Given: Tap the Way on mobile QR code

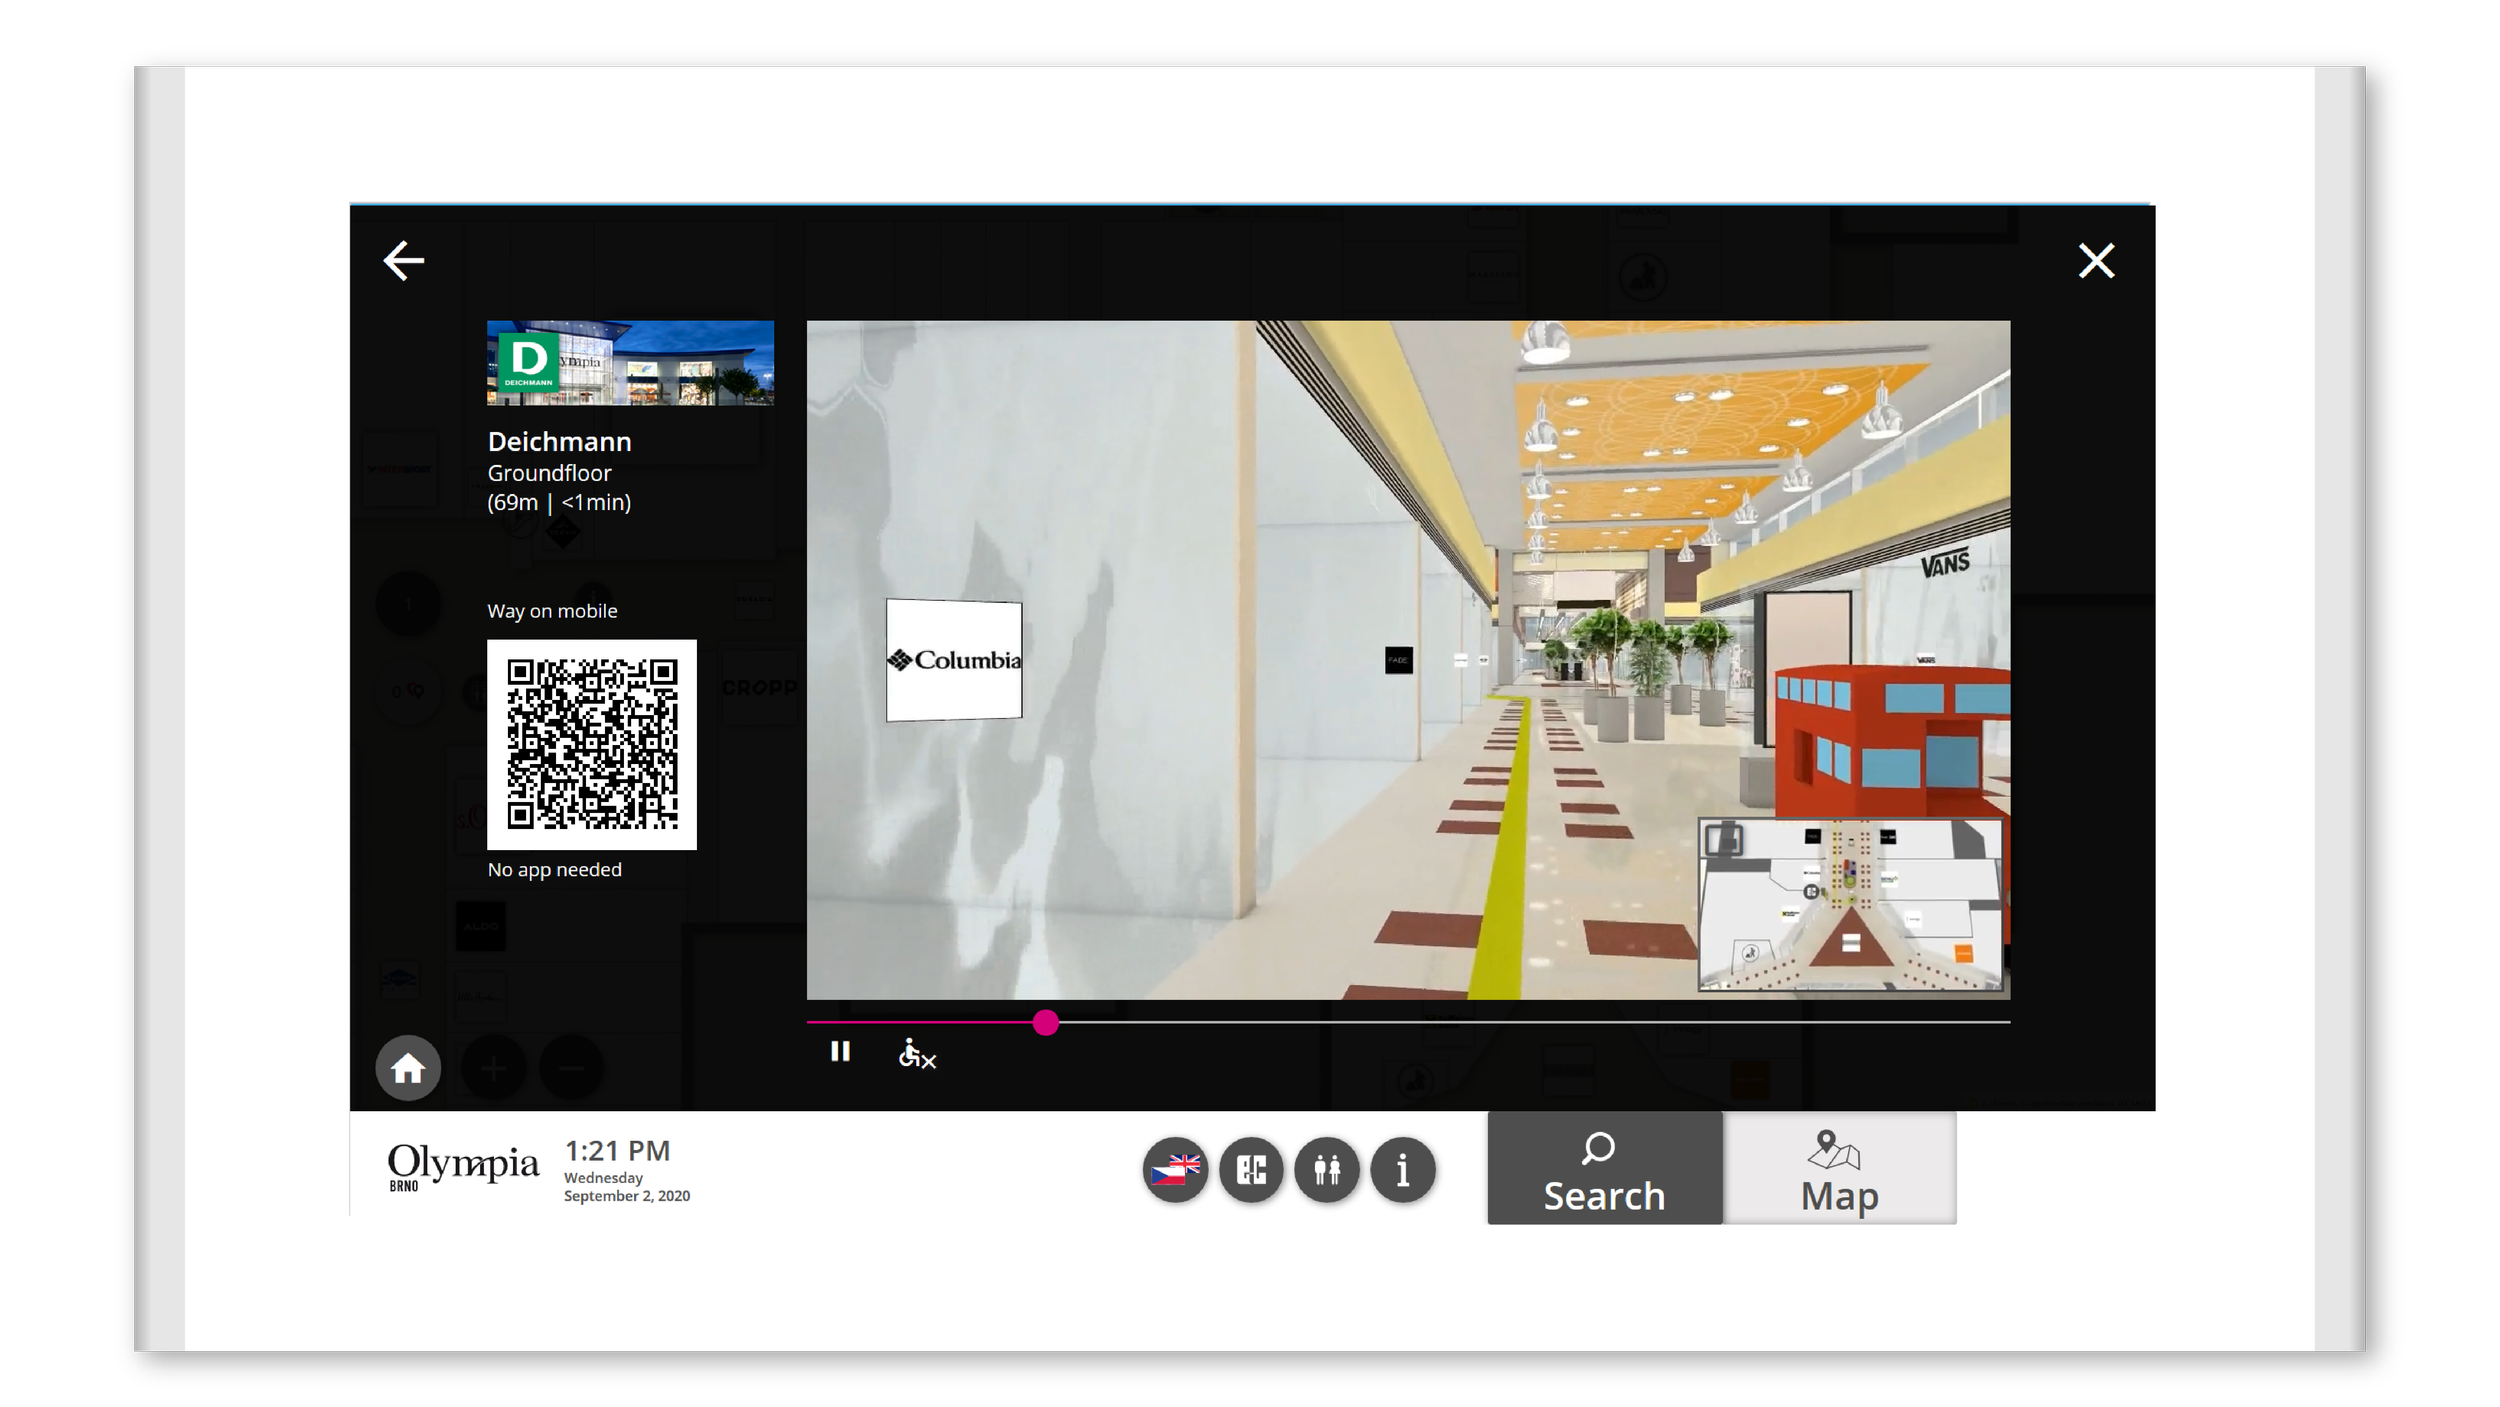Looking at the screenshot, I should point(592,744).
